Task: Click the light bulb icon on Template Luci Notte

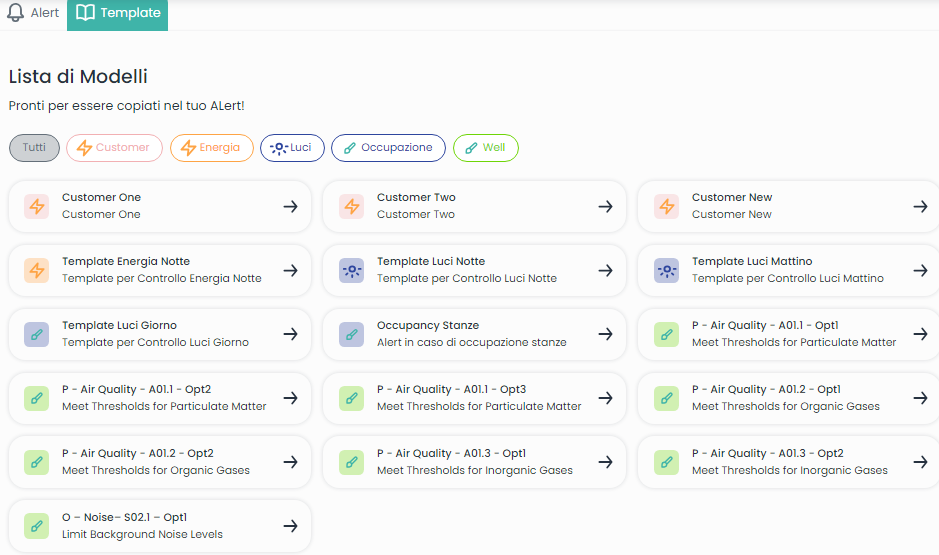Action: [352, 270]
